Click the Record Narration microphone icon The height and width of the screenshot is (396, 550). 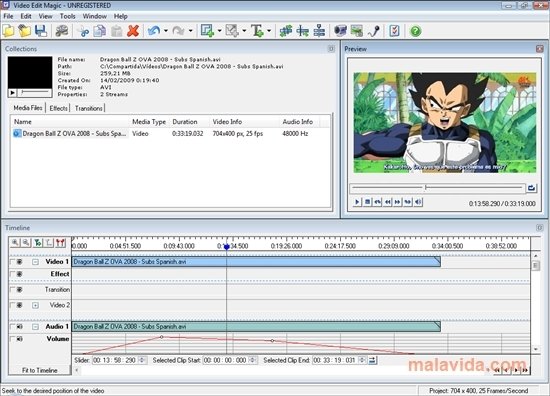tap(374, 31)
